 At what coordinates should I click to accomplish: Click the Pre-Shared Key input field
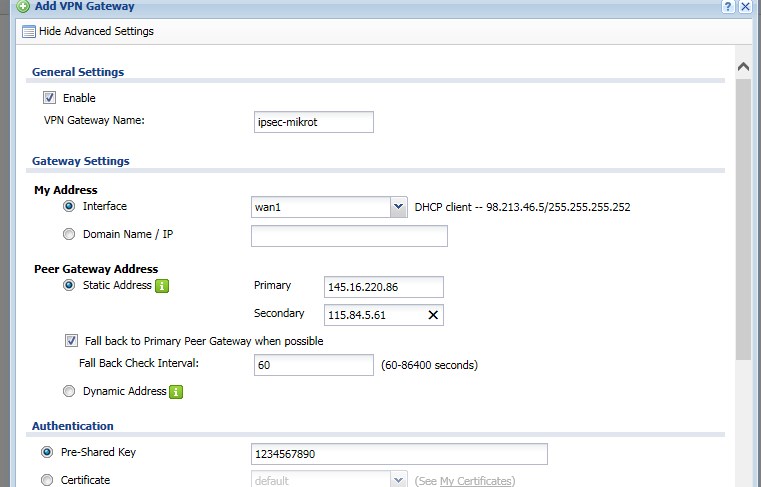click(x=399, y=454)
